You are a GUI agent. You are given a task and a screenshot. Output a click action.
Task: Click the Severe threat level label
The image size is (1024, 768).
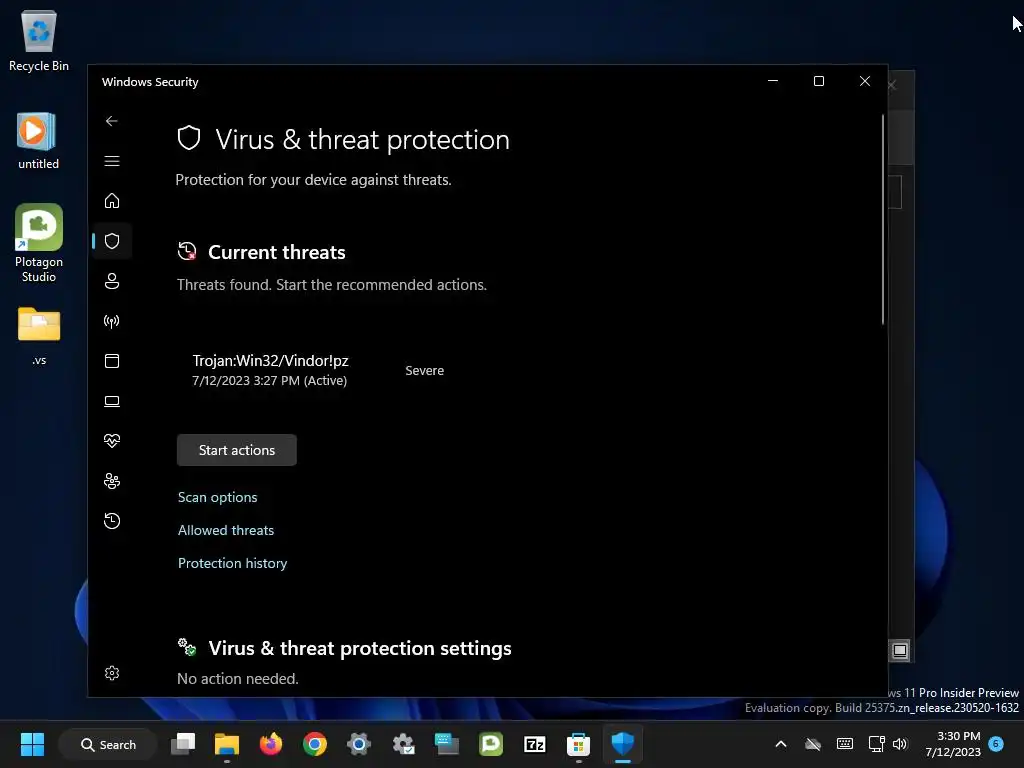click(424, 370)
